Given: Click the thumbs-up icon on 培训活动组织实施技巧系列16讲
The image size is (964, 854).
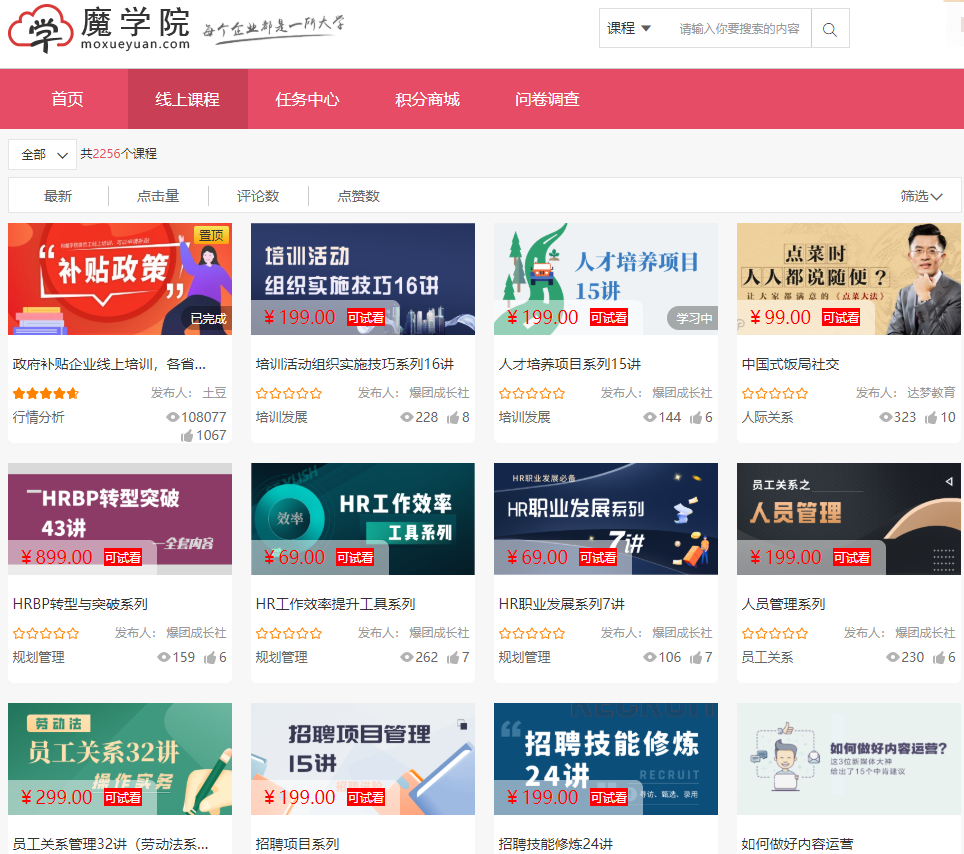Looking at the screenshot, I should [x=456, y=417].
